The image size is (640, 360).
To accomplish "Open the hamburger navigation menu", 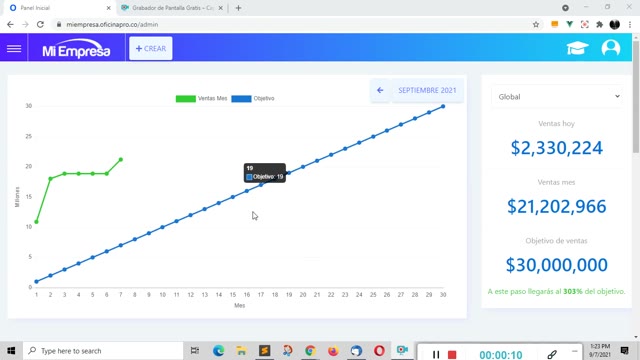I will point(14,49).
